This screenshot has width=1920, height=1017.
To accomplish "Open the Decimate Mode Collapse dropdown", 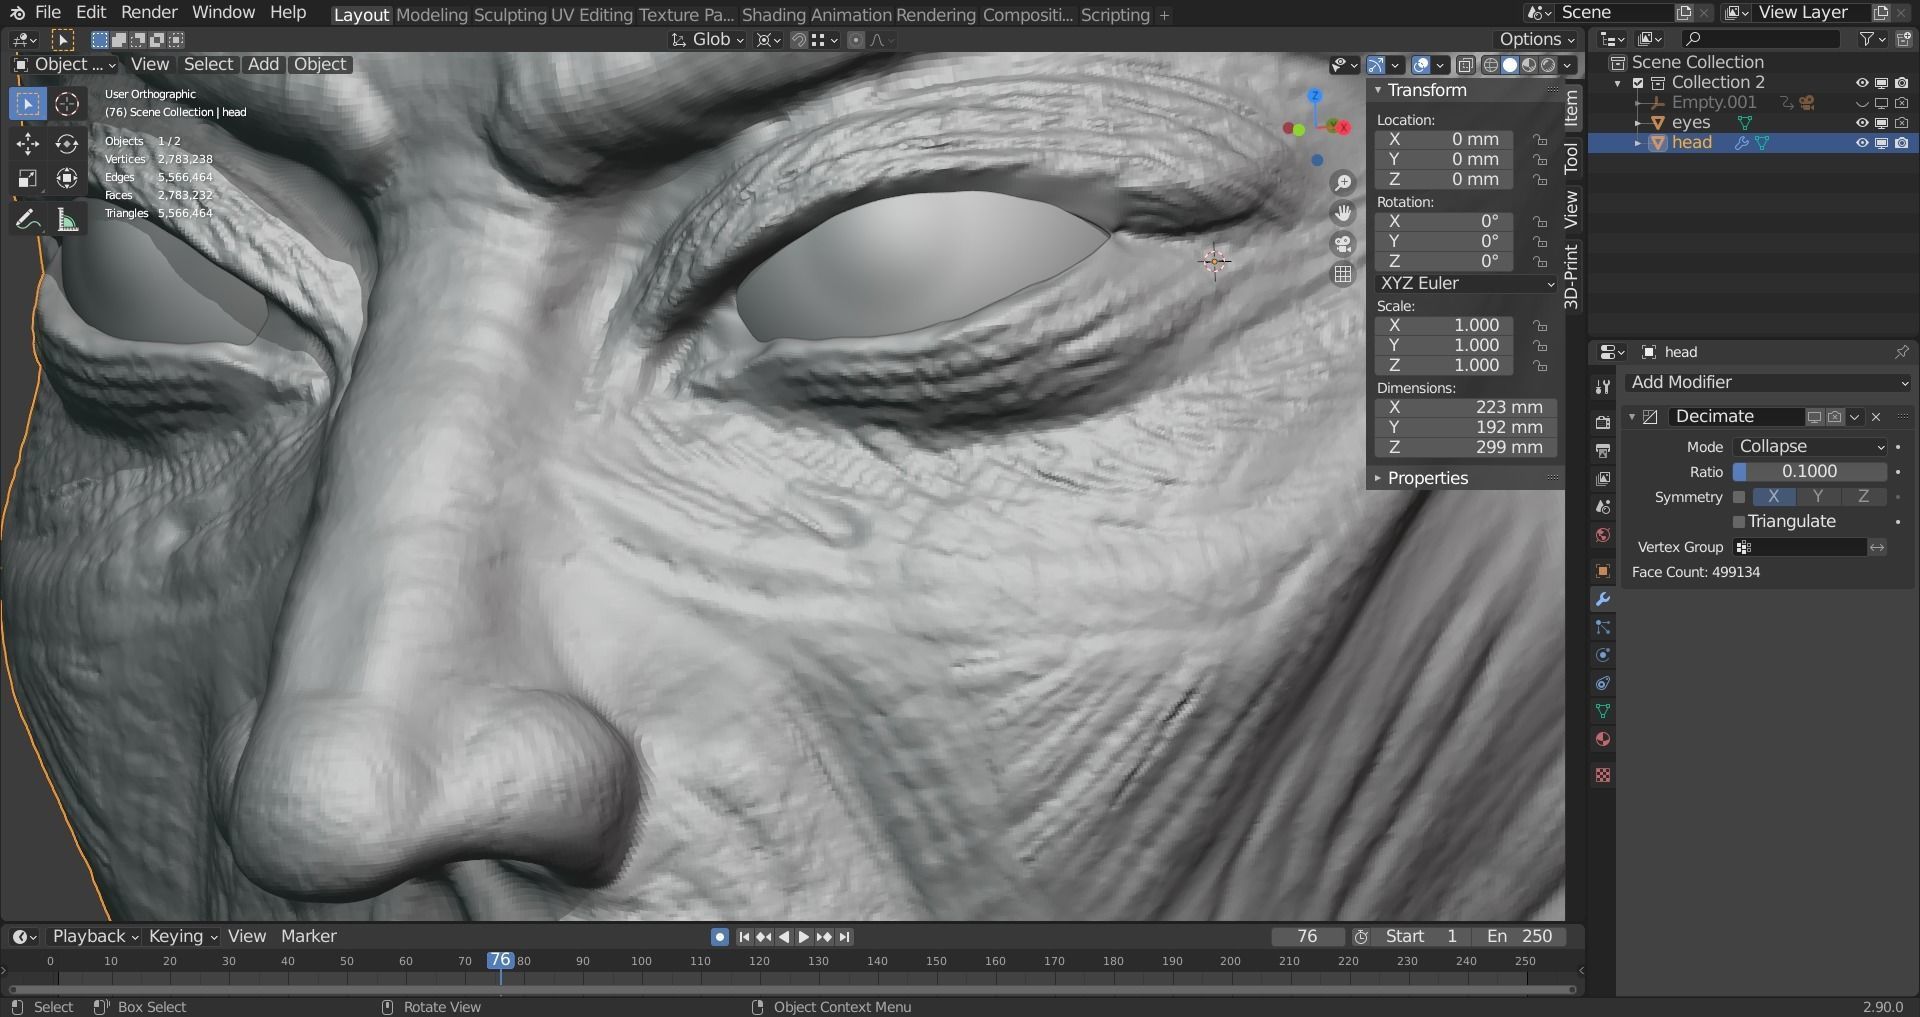I will click(1811, 447).
